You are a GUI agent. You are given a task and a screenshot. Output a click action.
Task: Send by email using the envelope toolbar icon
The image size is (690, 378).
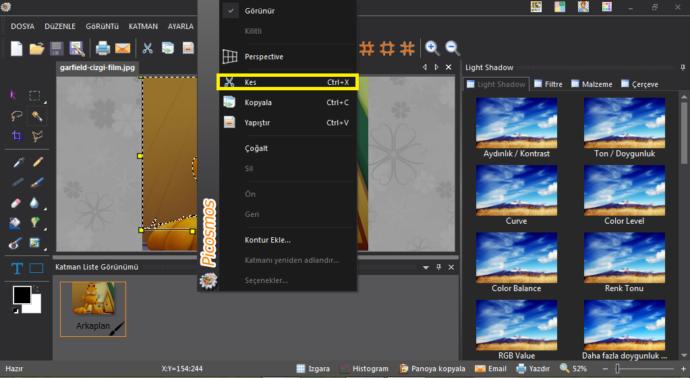click(x=123, y=48)
